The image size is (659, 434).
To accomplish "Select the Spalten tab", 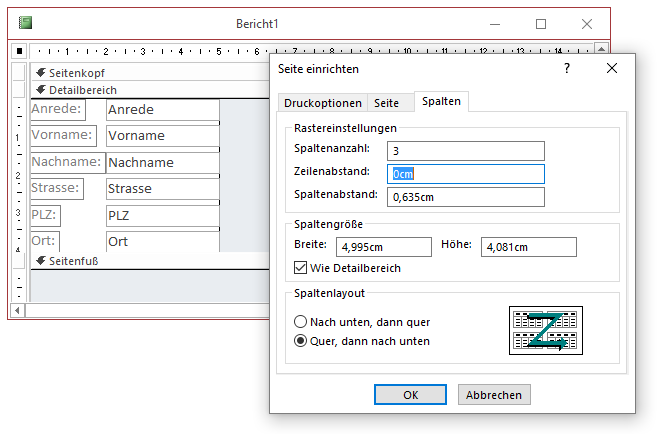I will (441, 101).
